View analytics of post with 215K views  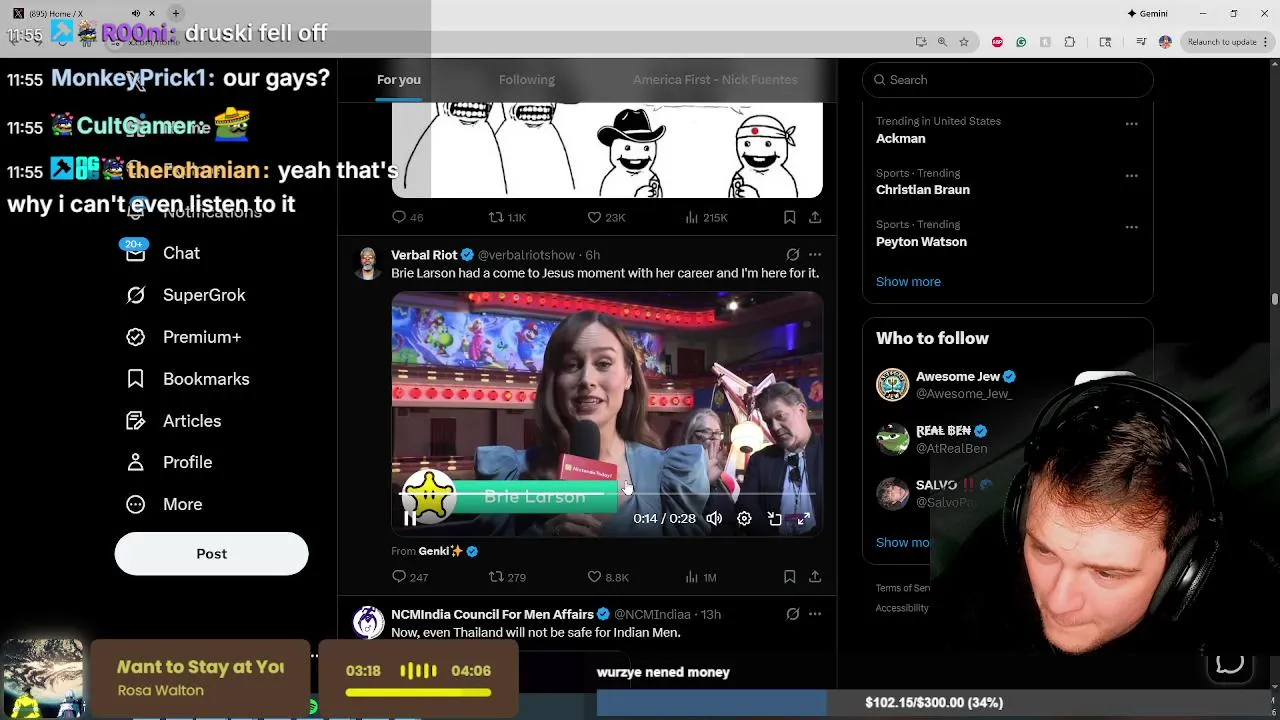click(706, 217)
